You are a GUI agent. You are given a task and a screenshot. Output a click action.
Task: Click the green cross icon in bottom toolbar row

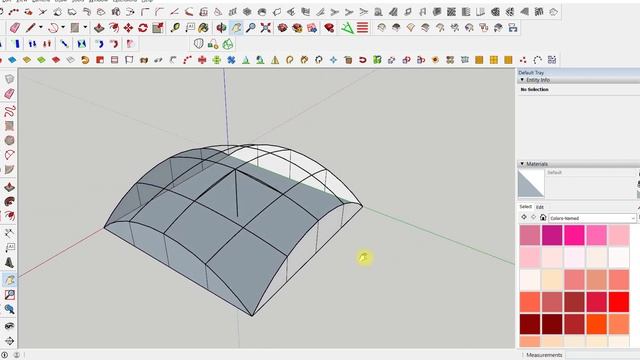217,60
